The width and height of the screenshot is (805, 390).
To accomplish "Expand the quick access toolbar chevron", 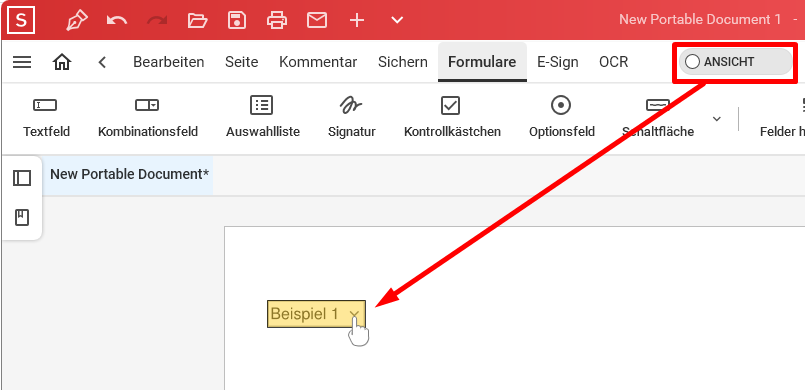I will (x=397, y=21).
